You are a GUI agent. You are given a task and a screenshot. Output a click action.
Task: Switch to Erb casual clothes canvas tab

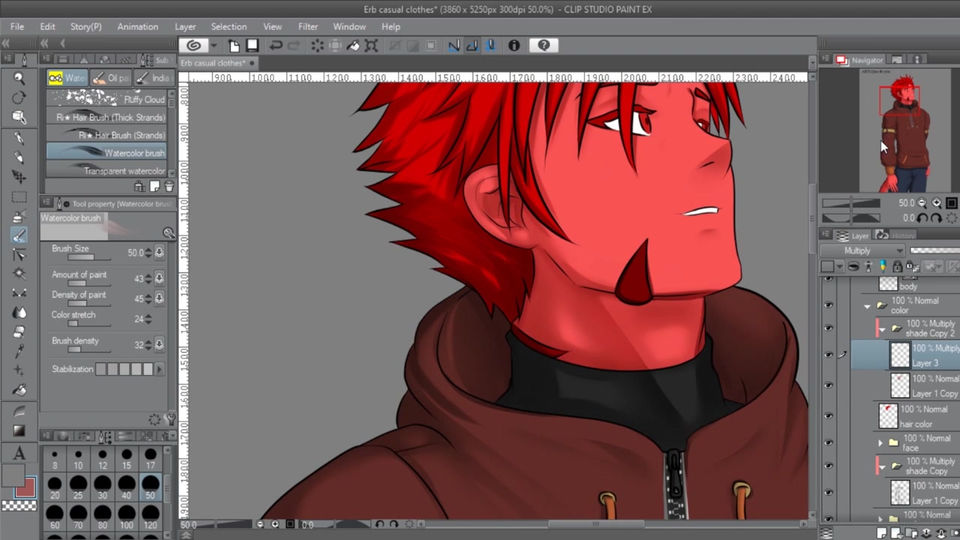(218, 62)
